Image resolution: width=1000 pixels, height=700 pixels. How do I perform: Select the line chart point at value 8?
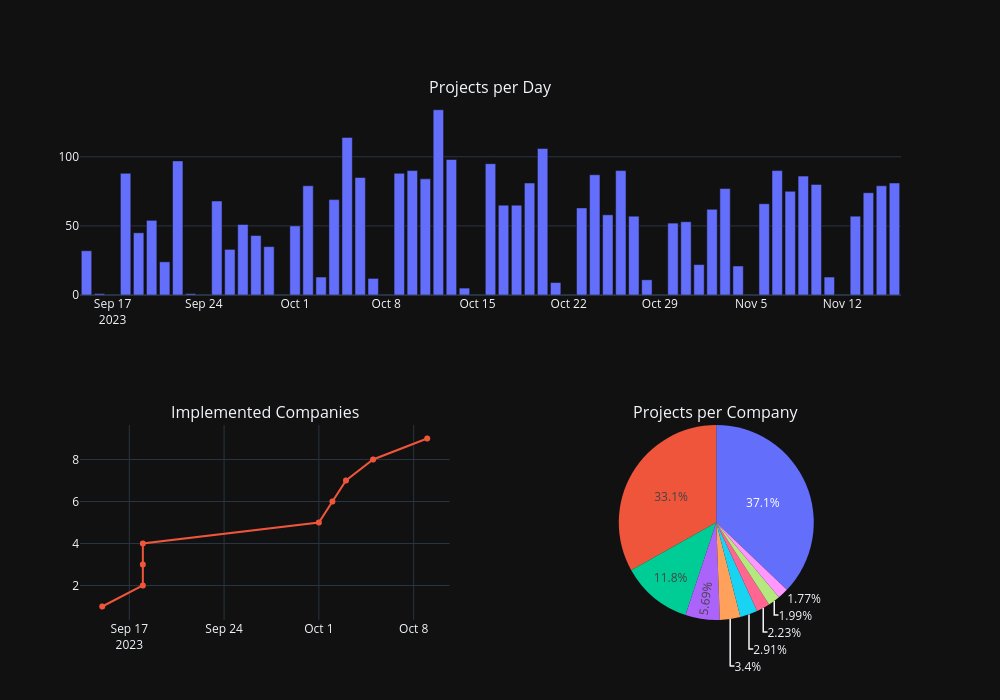point(373,459)
